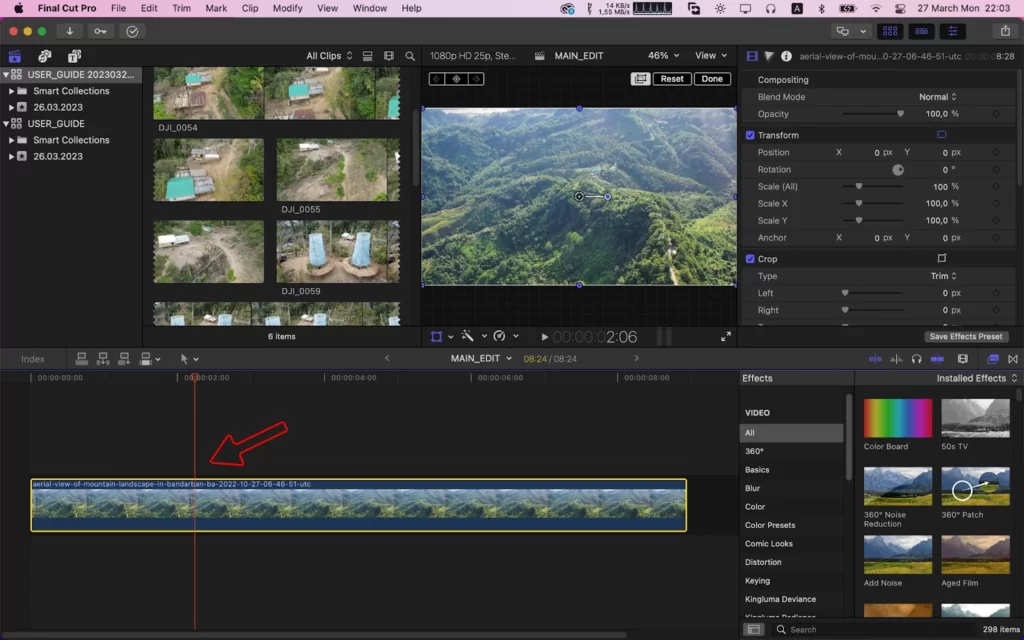Open clip appearance filmstrip icon in timeline

tap(962, 359)
